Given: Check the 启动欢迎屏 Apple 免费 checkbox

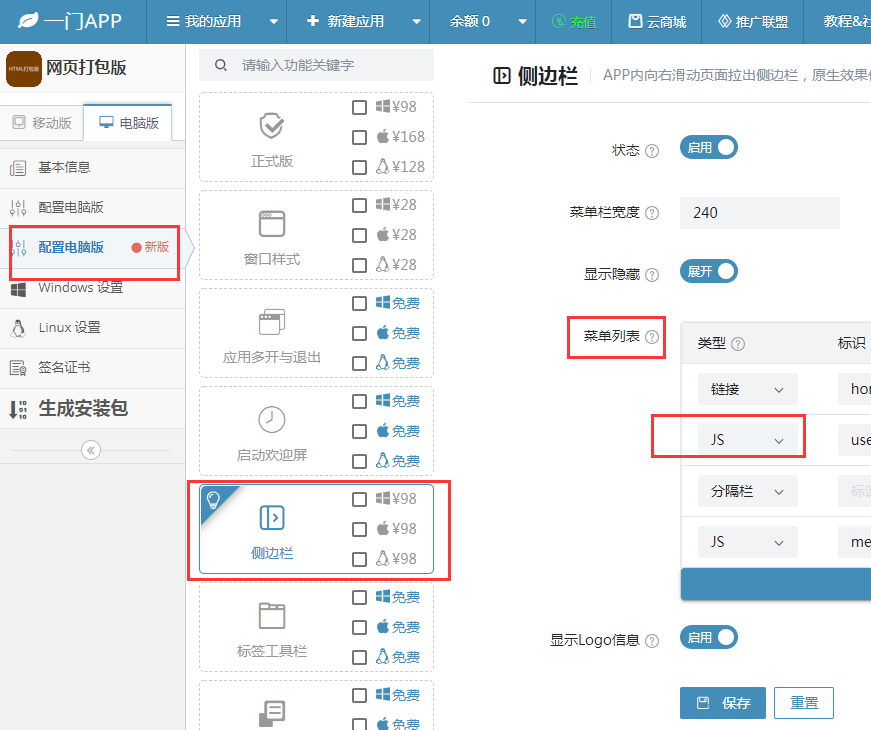Looking at the screenshot, I should click(x=359, y=432).
